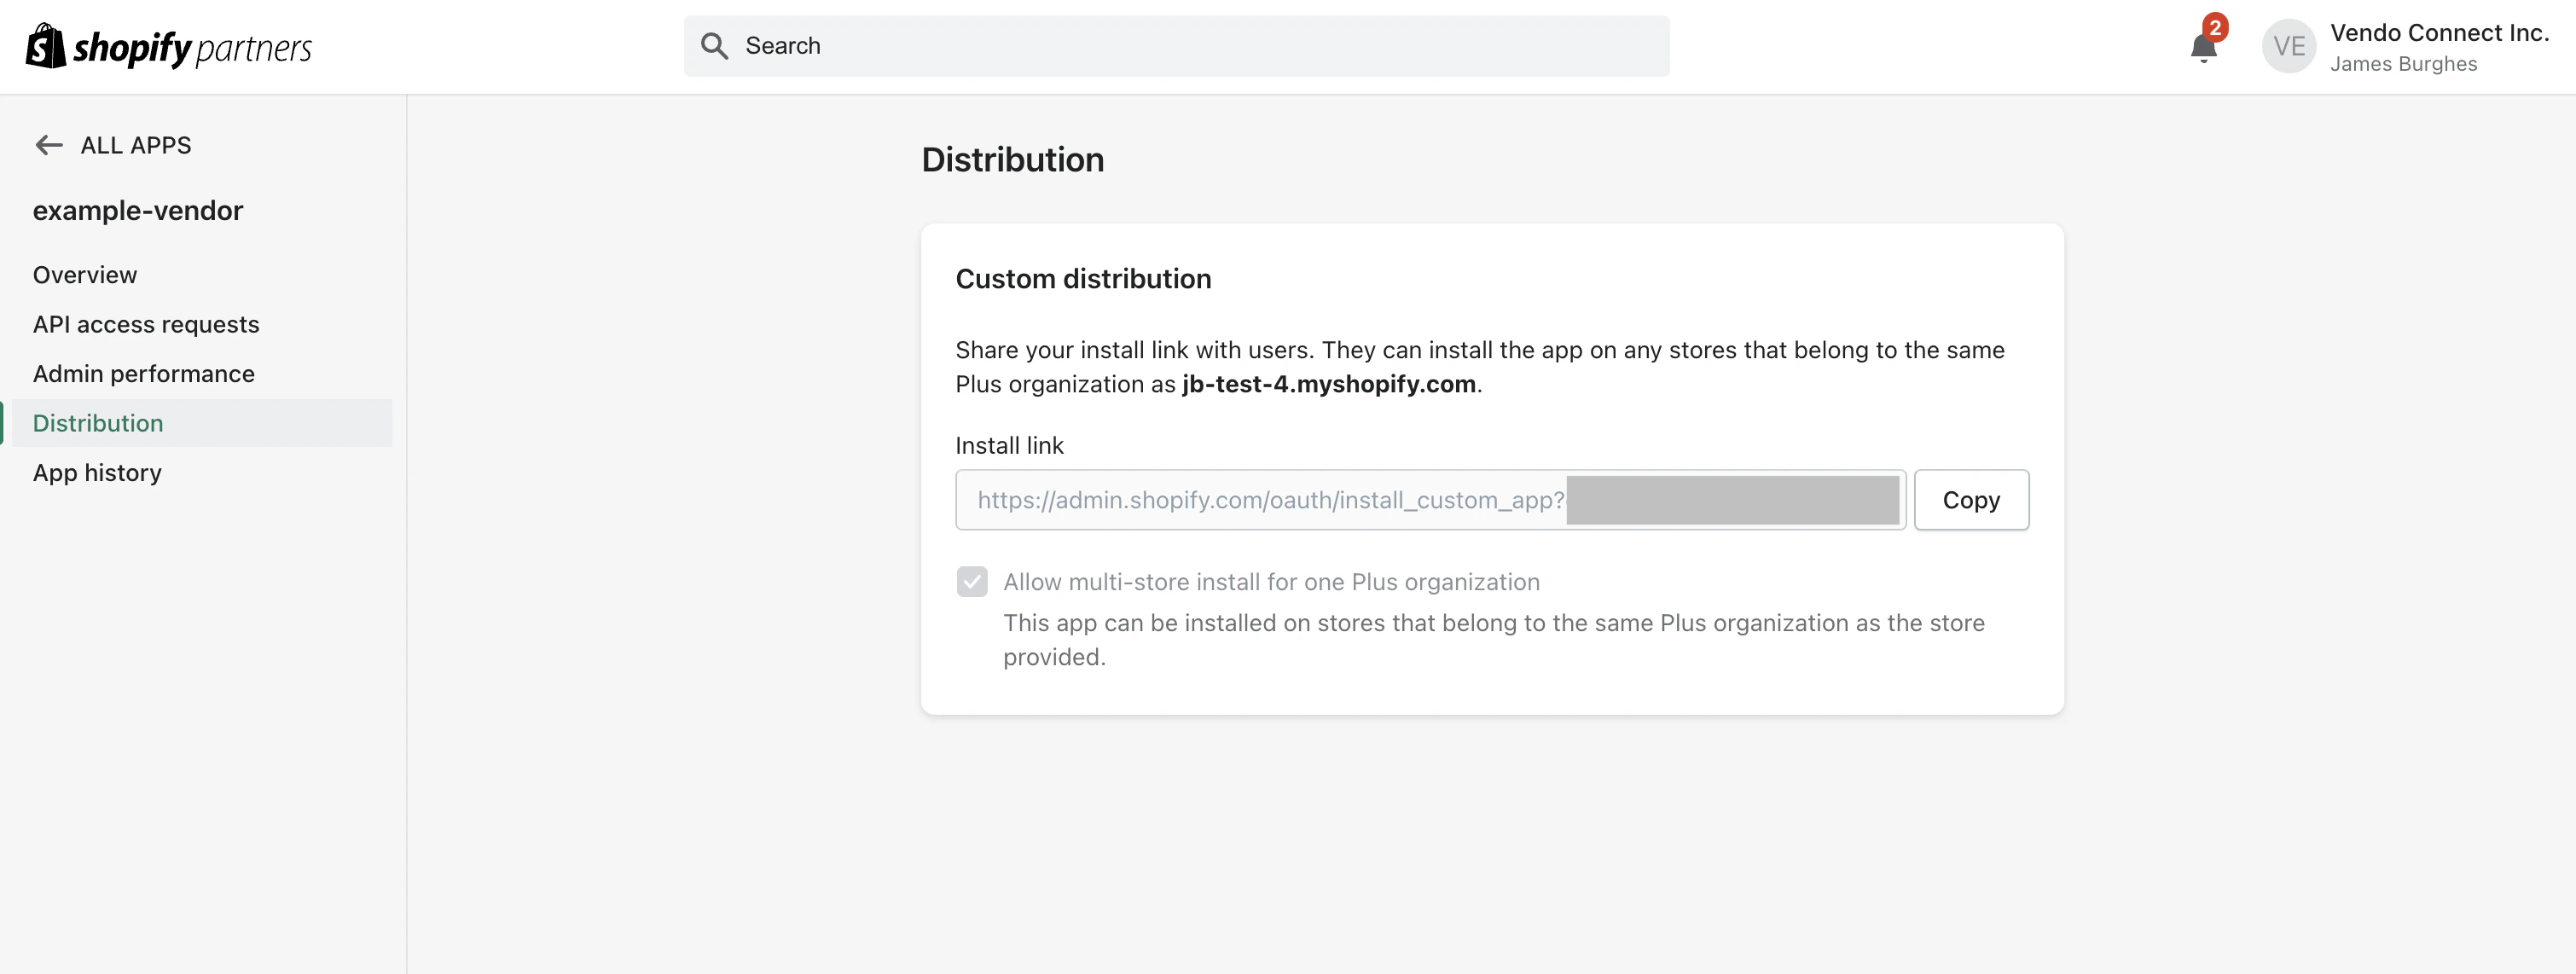Screen dimensions: 2576x974
Task: Open the Shopify Partners logo home link
Action: 169,46
